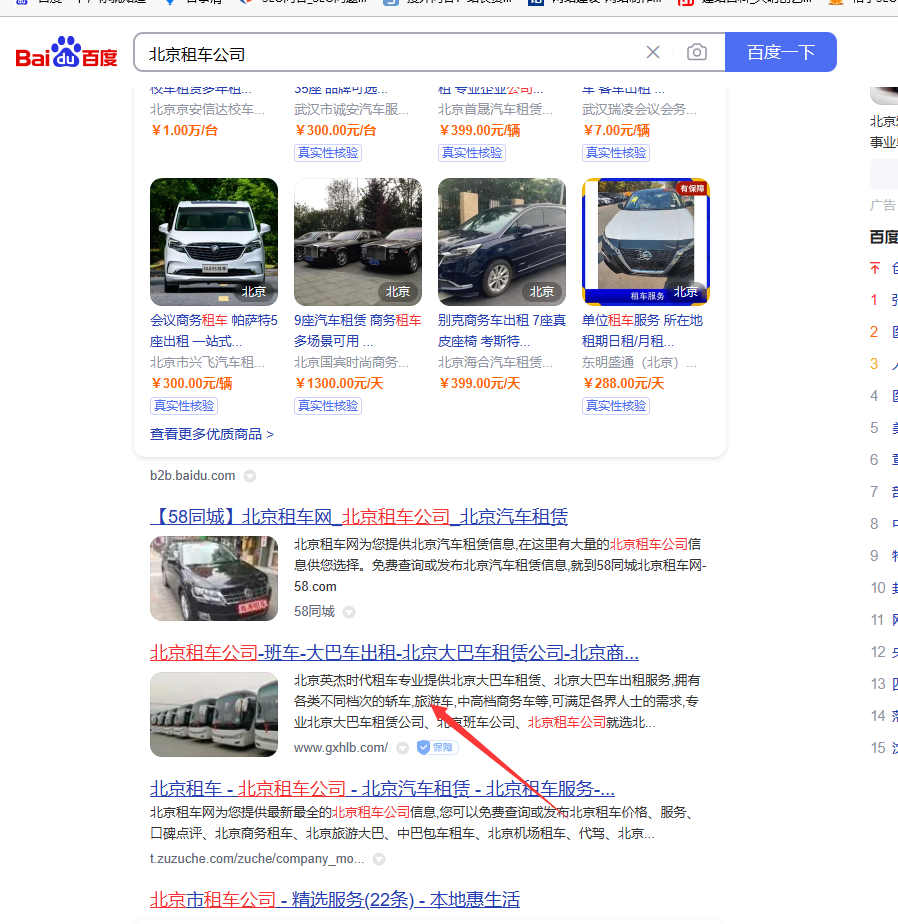This screenshot has width=898, height=924.
Task: Click seller name 武汉瑞凌会议会务...
Action: tap(639, 110)
